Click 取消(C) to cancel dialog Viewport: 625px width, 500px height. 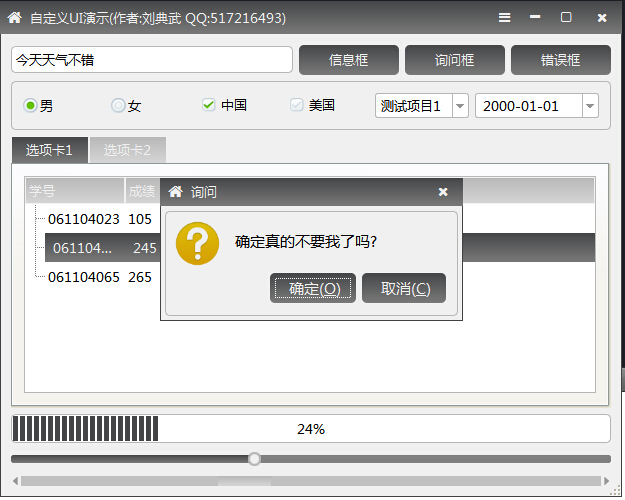pos(404,288)
